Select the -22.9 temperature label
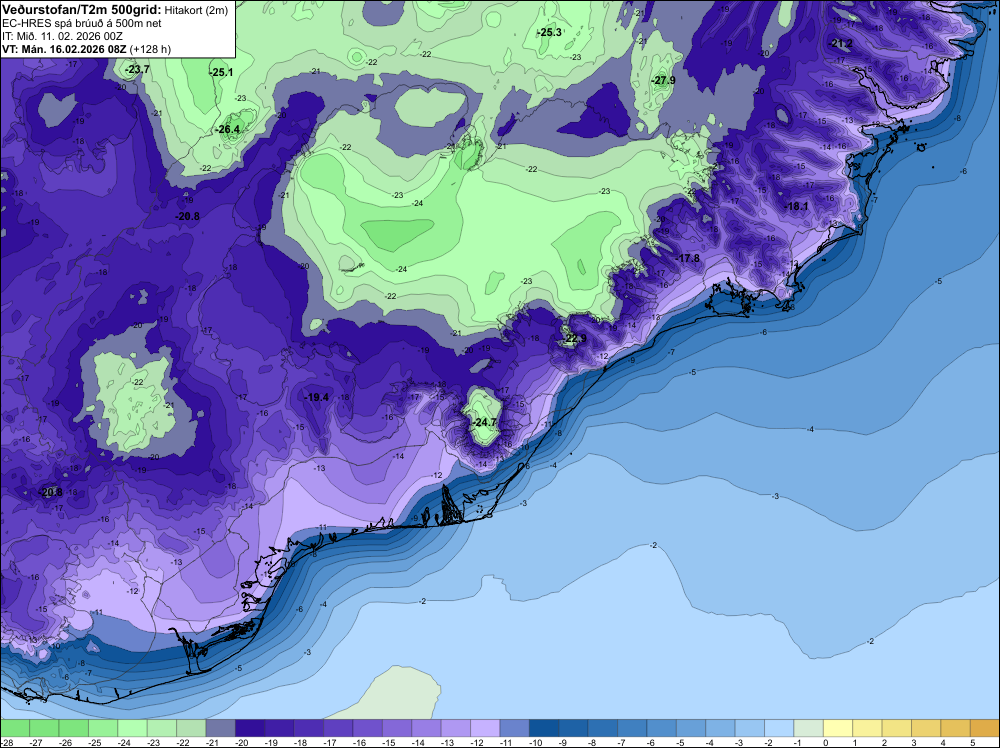The height and width of the screenshot is (748, 1000). 574,338
